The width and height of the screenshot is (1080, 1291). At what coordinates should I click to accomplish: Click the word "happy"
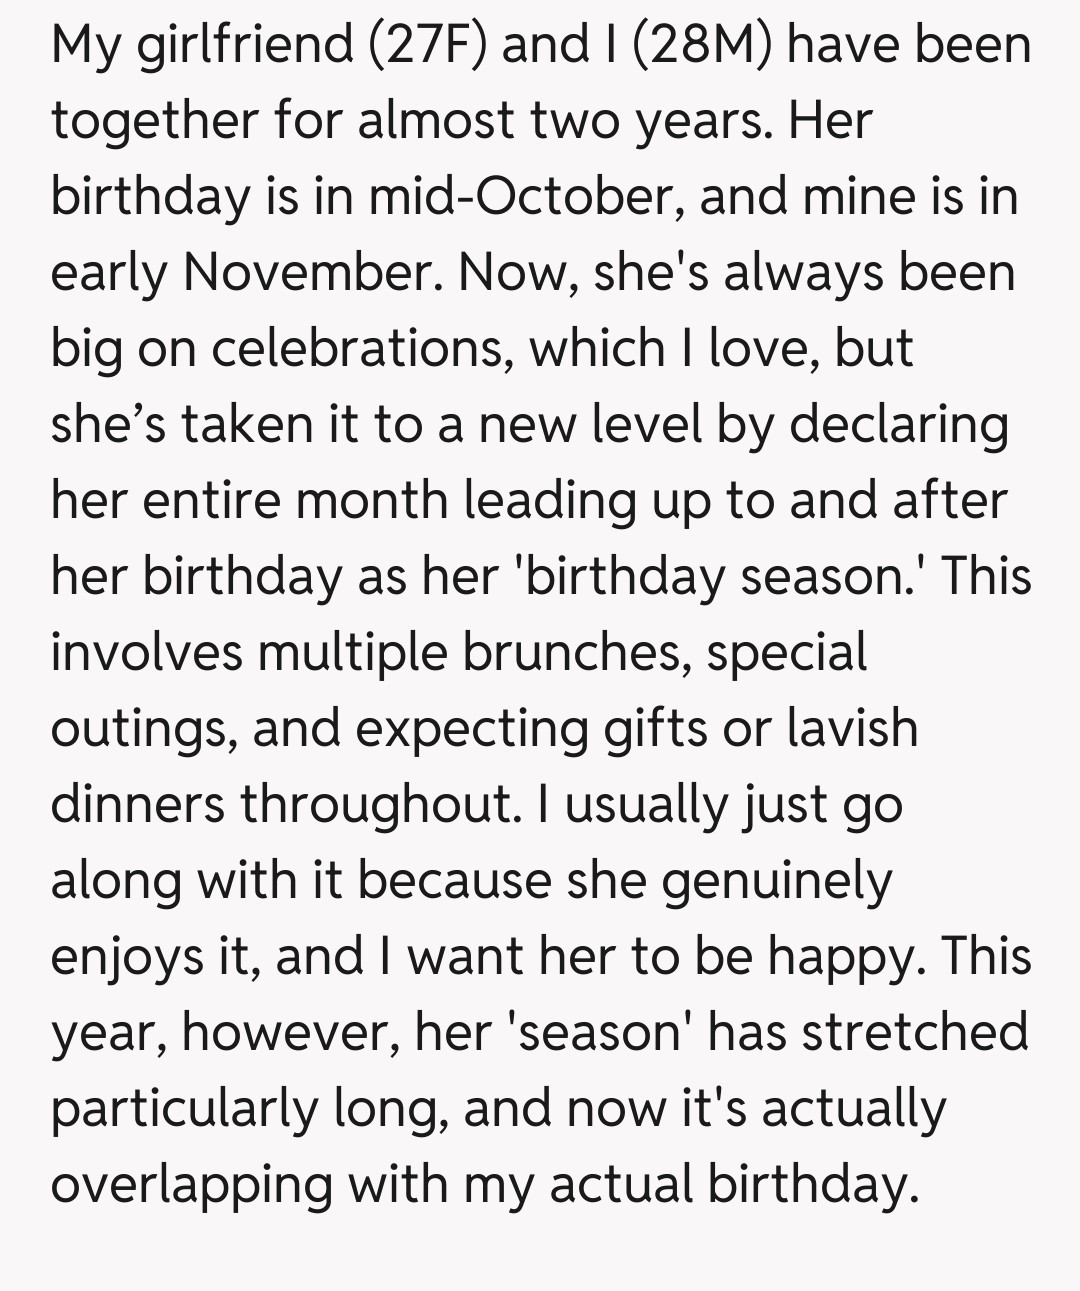coord(843,956)
